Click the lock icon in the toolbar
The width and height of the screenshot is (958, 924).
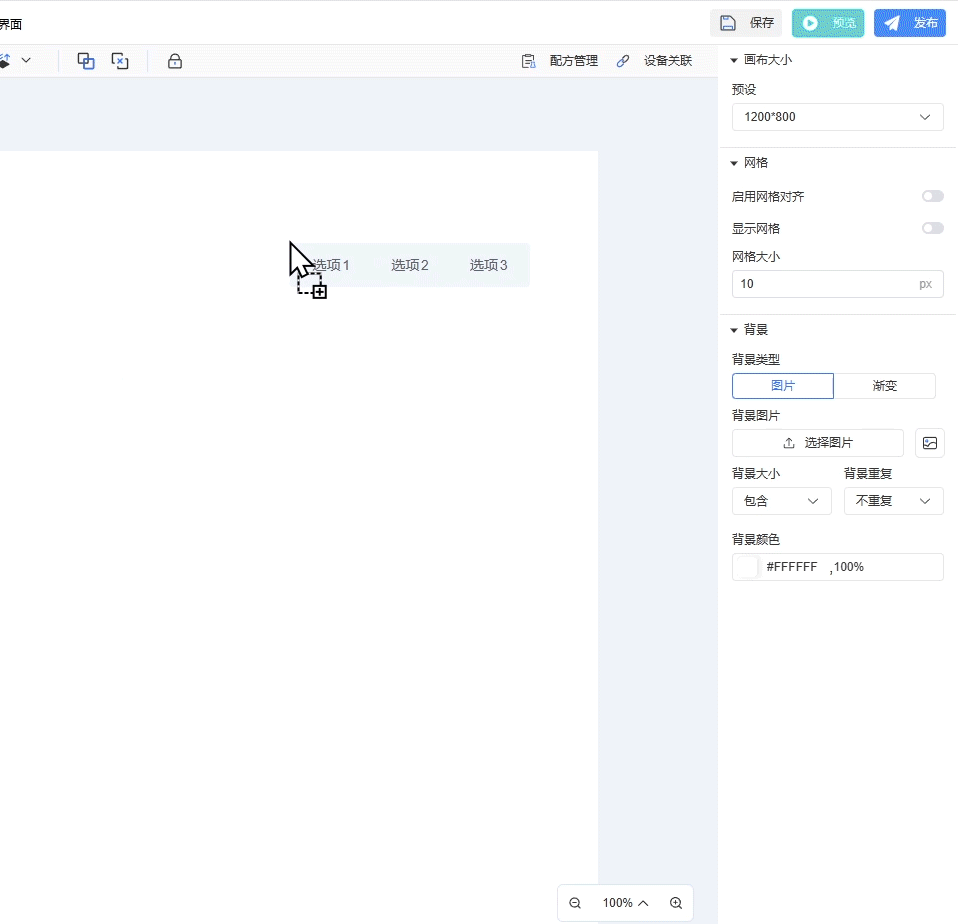click(x=175, y=61)
